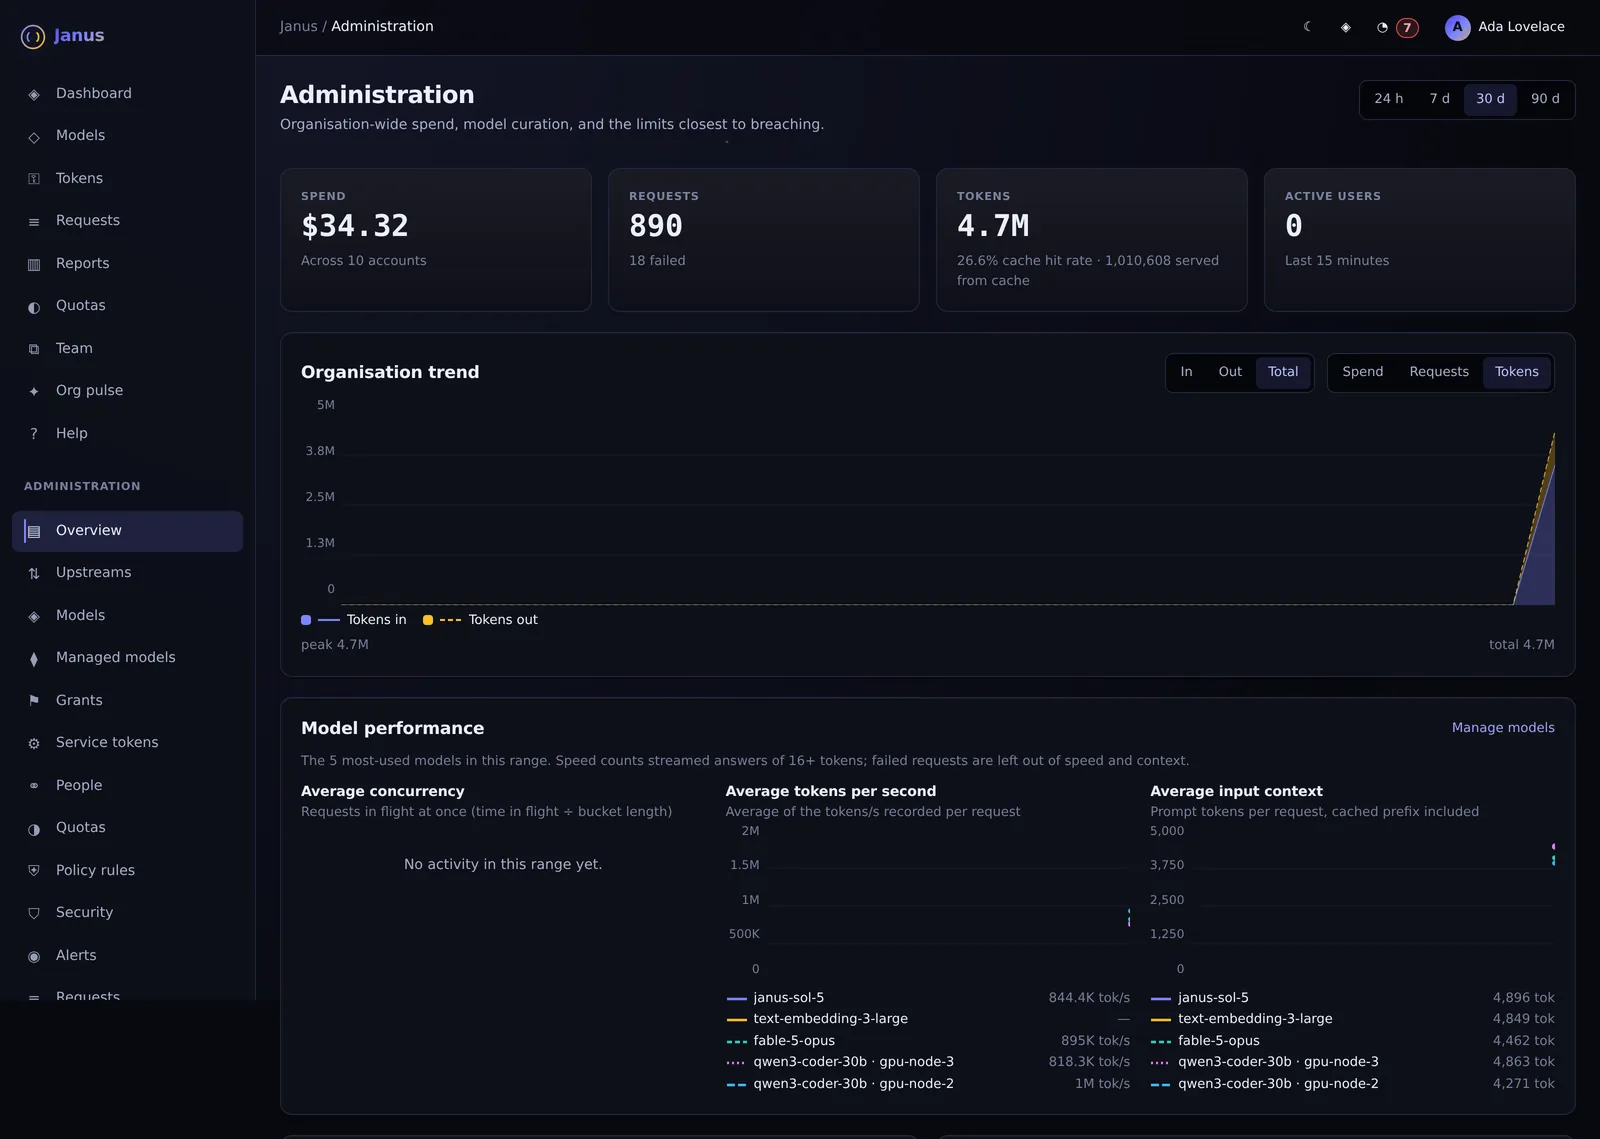Switch trend direction to Total
Screen dimensions: 1600x1139
[1283, 372]
